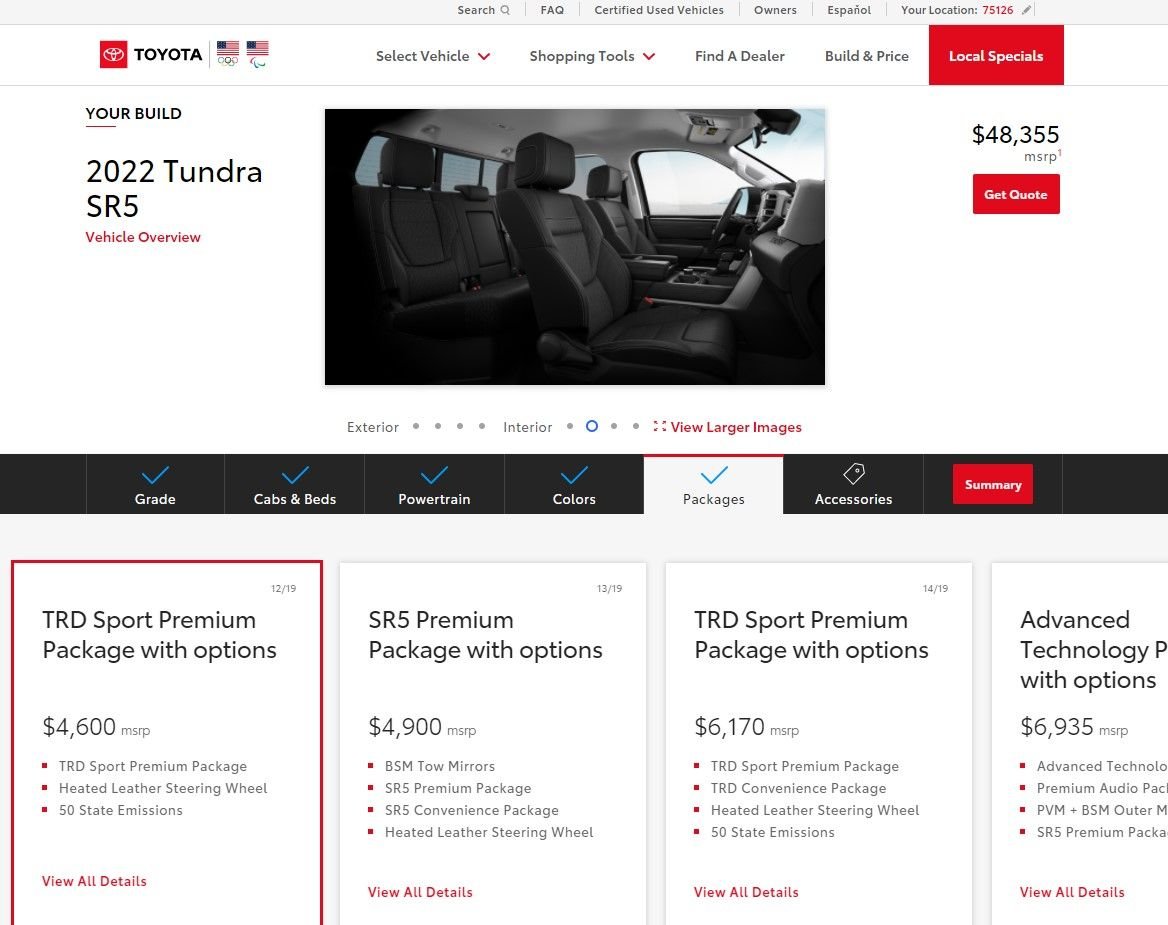
Task: Open the Vehicle Overview link
Action: [143, 237]
